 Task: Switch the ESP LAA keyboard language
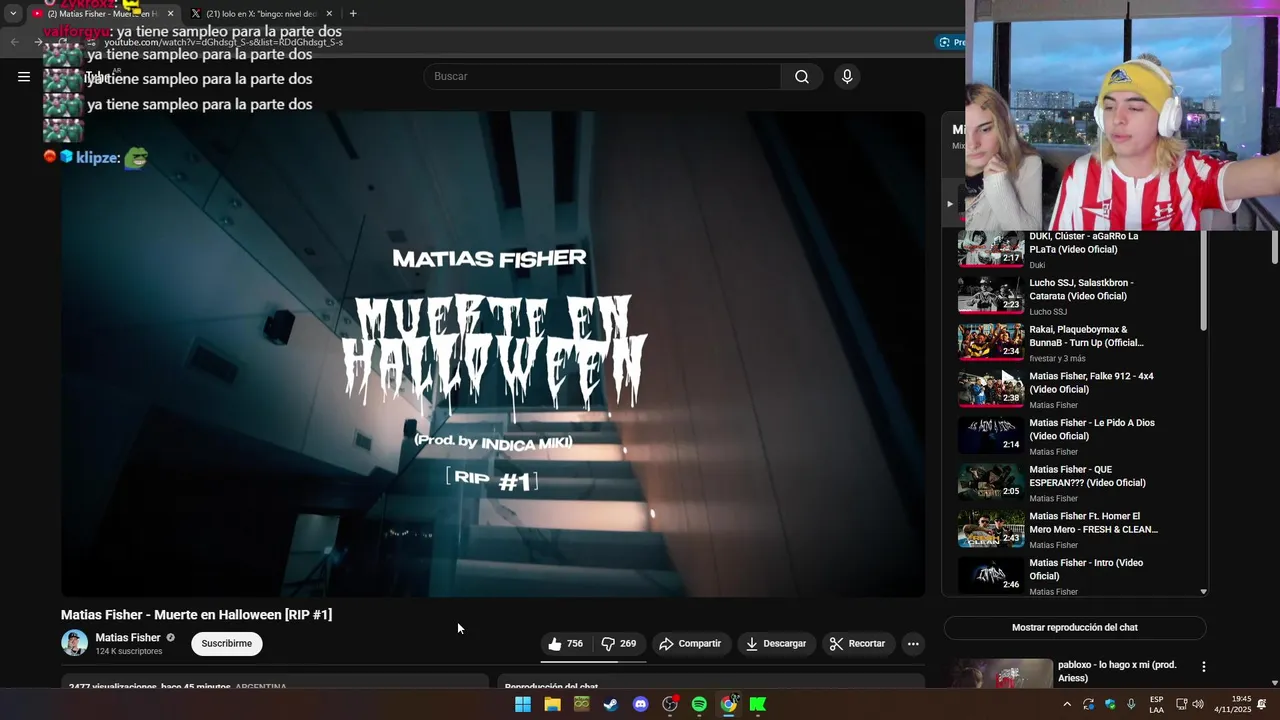(1156, 704)
